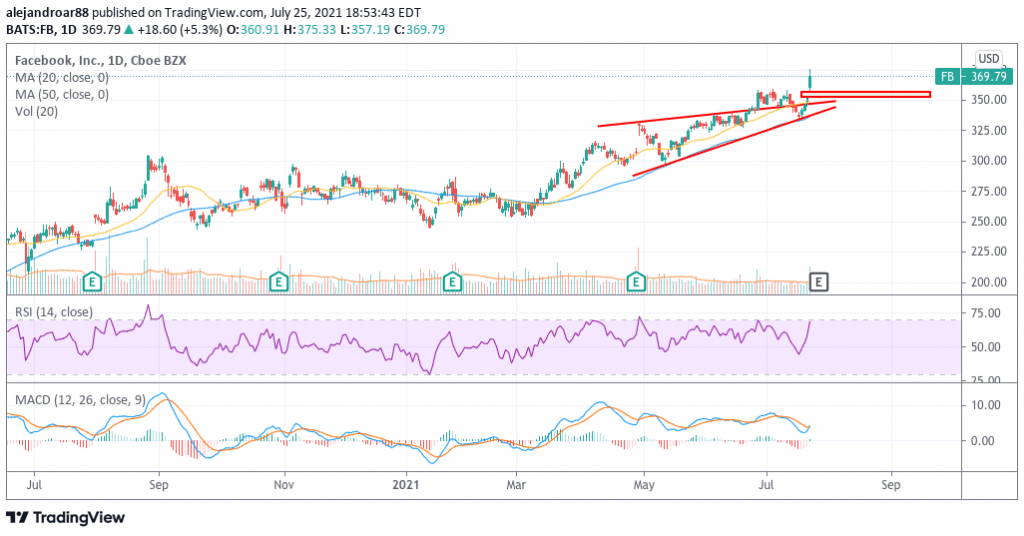Click the TradingView logo
This screenshot has height=536, width=1024.
(x=66, y=518)
